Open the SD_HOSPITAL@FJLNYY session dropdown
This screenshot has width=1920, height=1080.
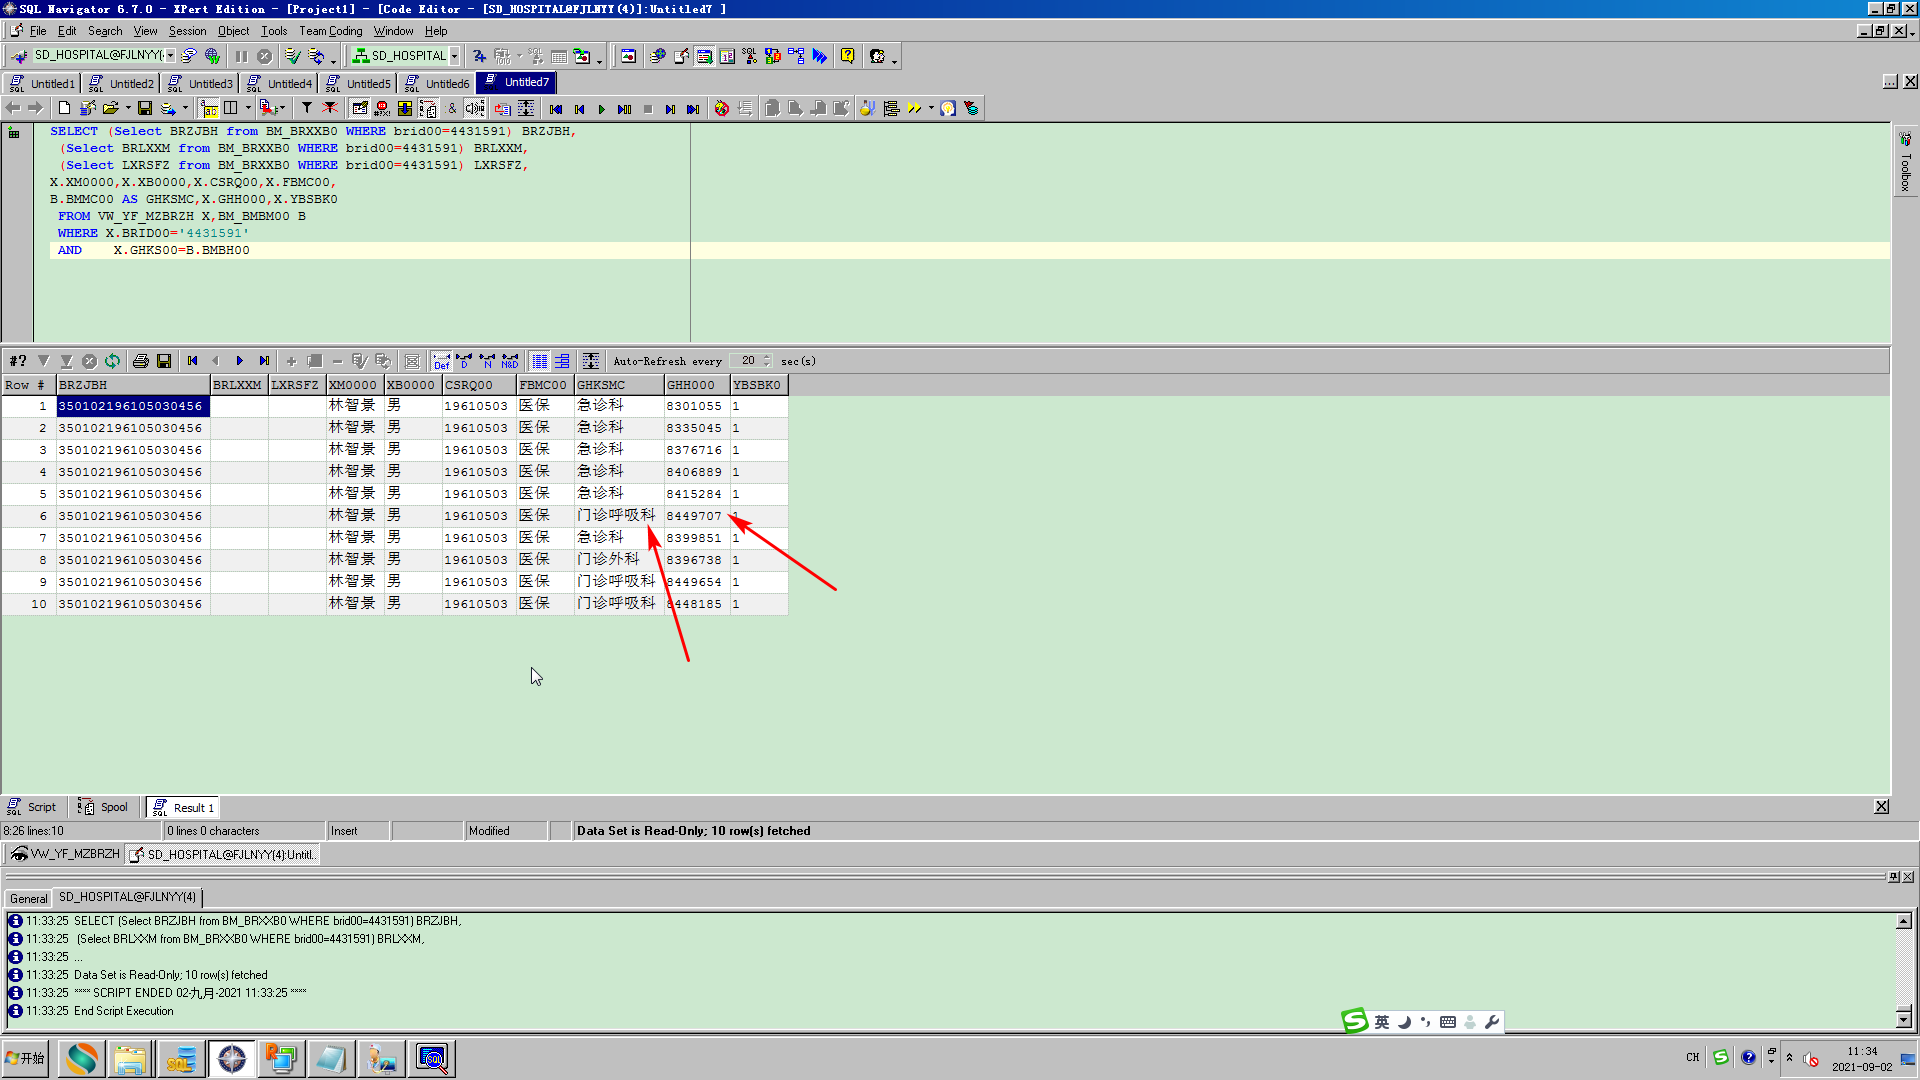170,56
